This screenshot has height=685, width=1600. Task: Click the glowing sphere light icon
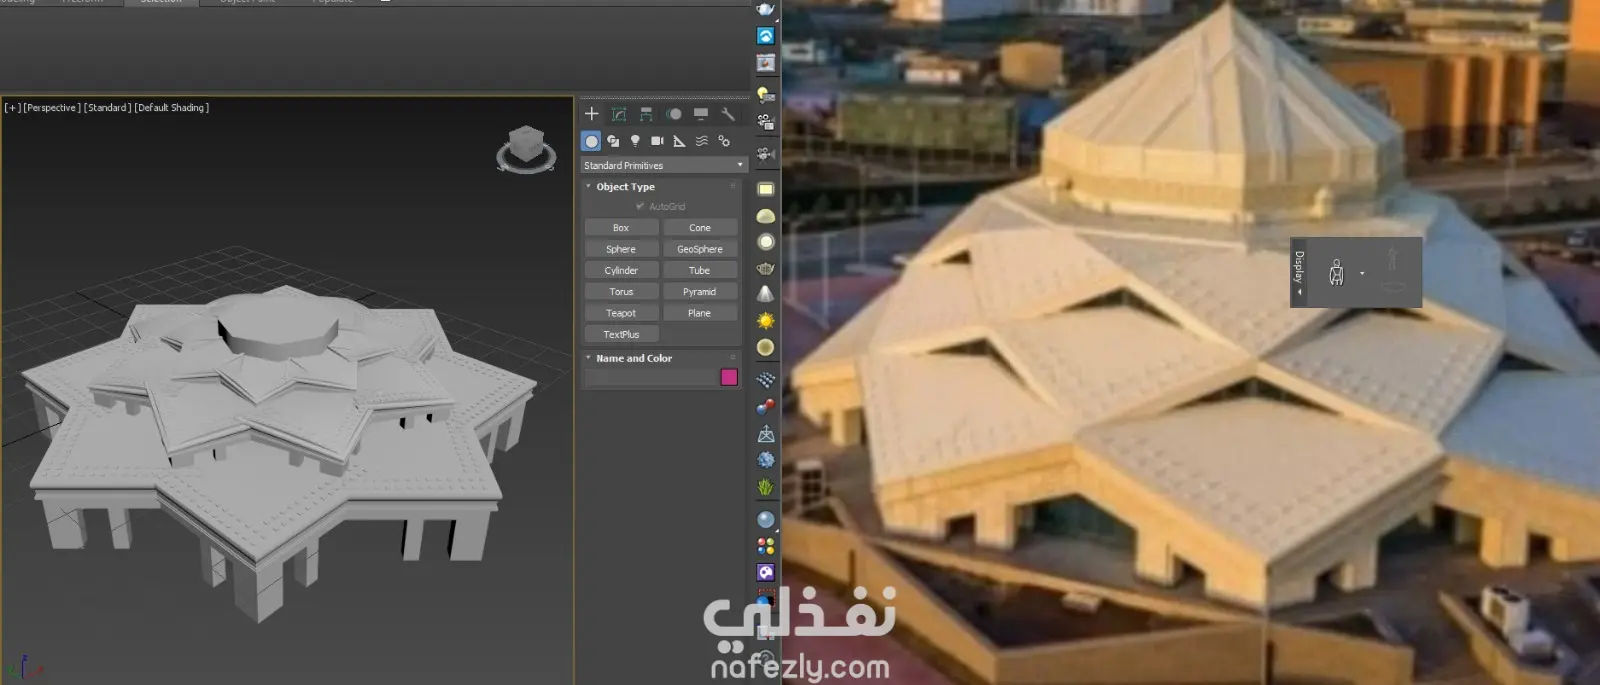click(x=765, y=242)
